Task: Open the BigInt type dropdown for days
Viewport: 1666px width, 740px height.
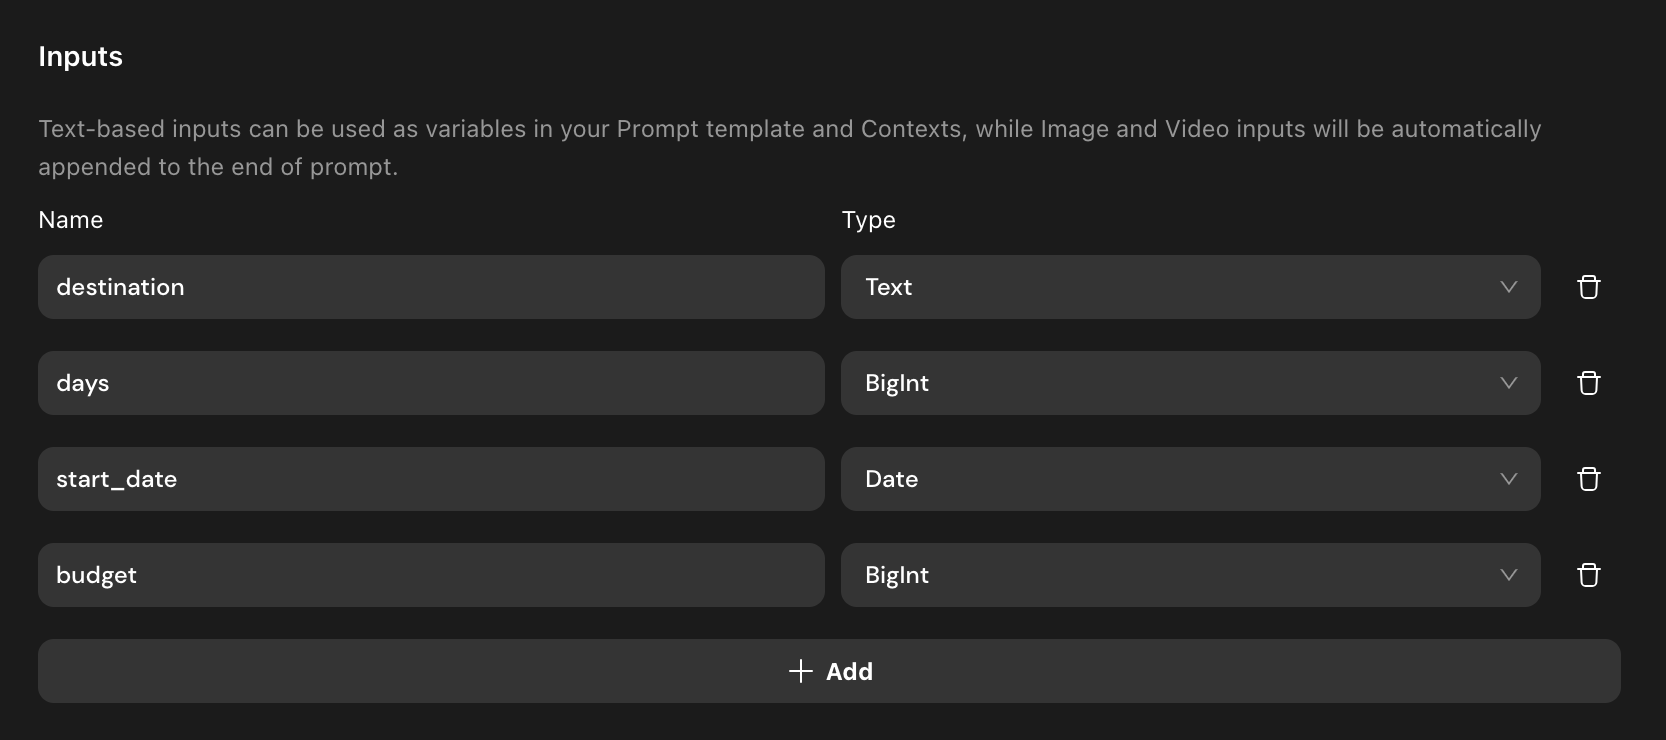Action: (x=1190, y=383)
